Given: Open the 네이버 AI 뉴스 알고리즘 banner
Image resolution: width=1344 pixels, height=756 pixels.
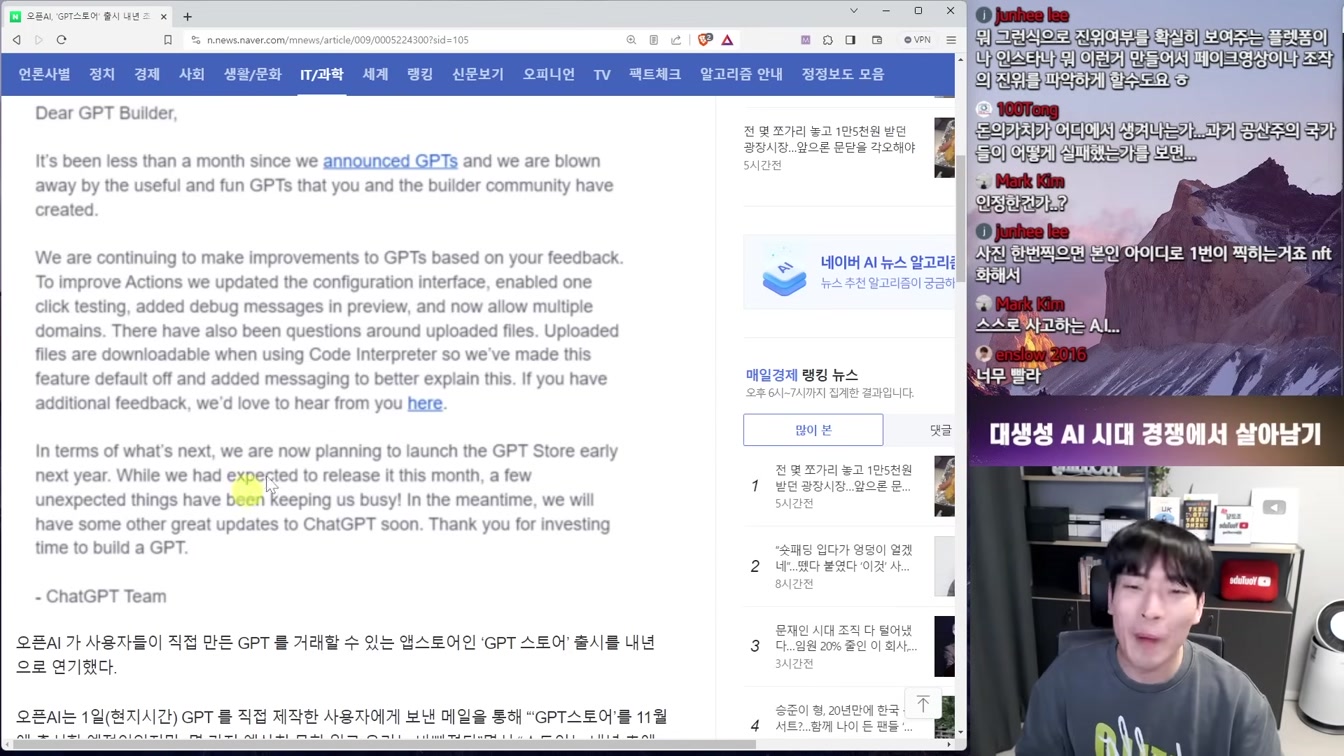Looking at the screenshot, I should click(849, 272).
